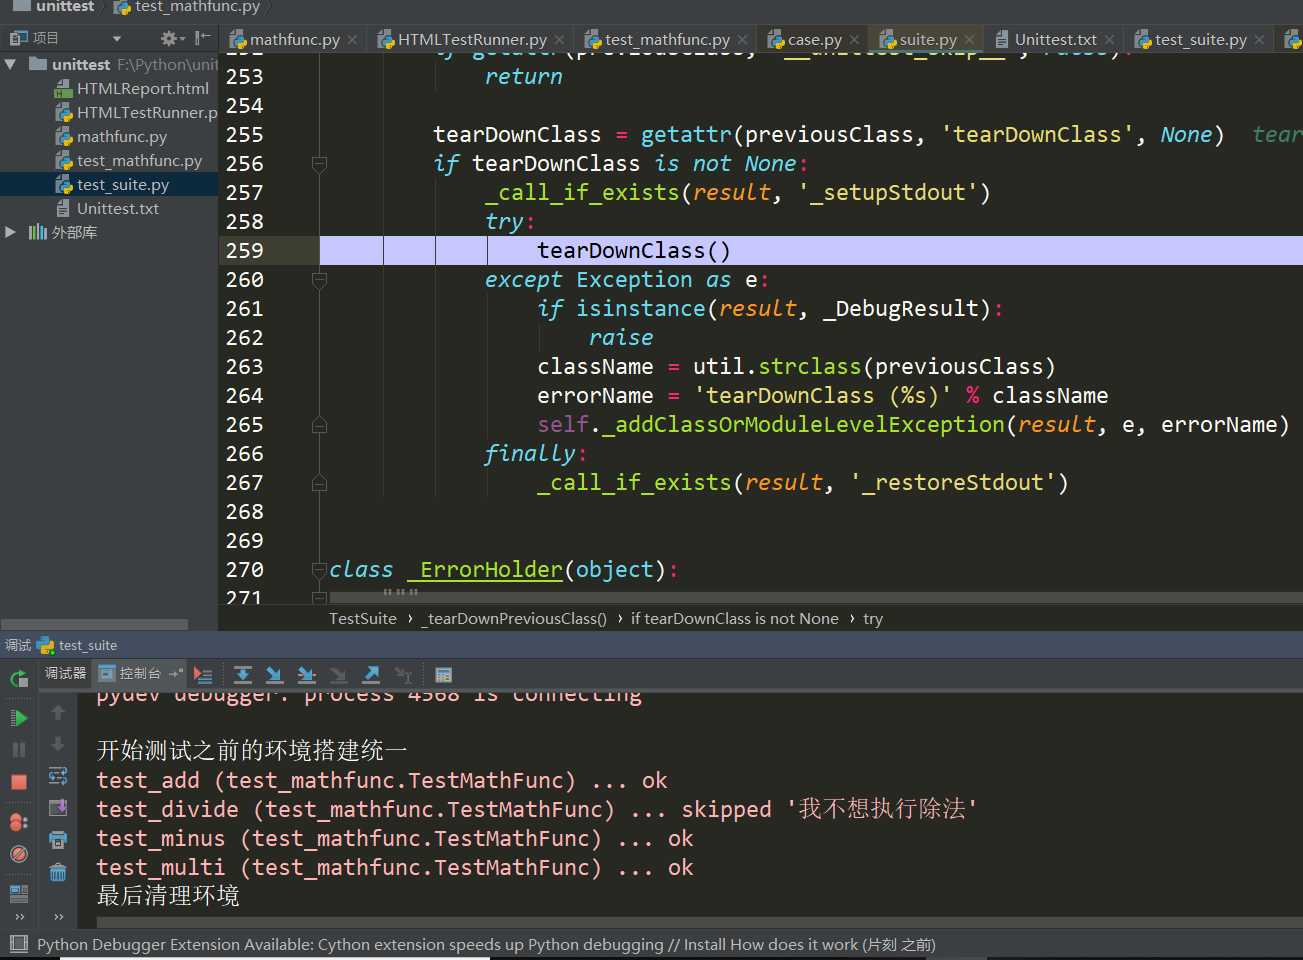
Task: Click the Pause Program button
Action: click(19, 749)
